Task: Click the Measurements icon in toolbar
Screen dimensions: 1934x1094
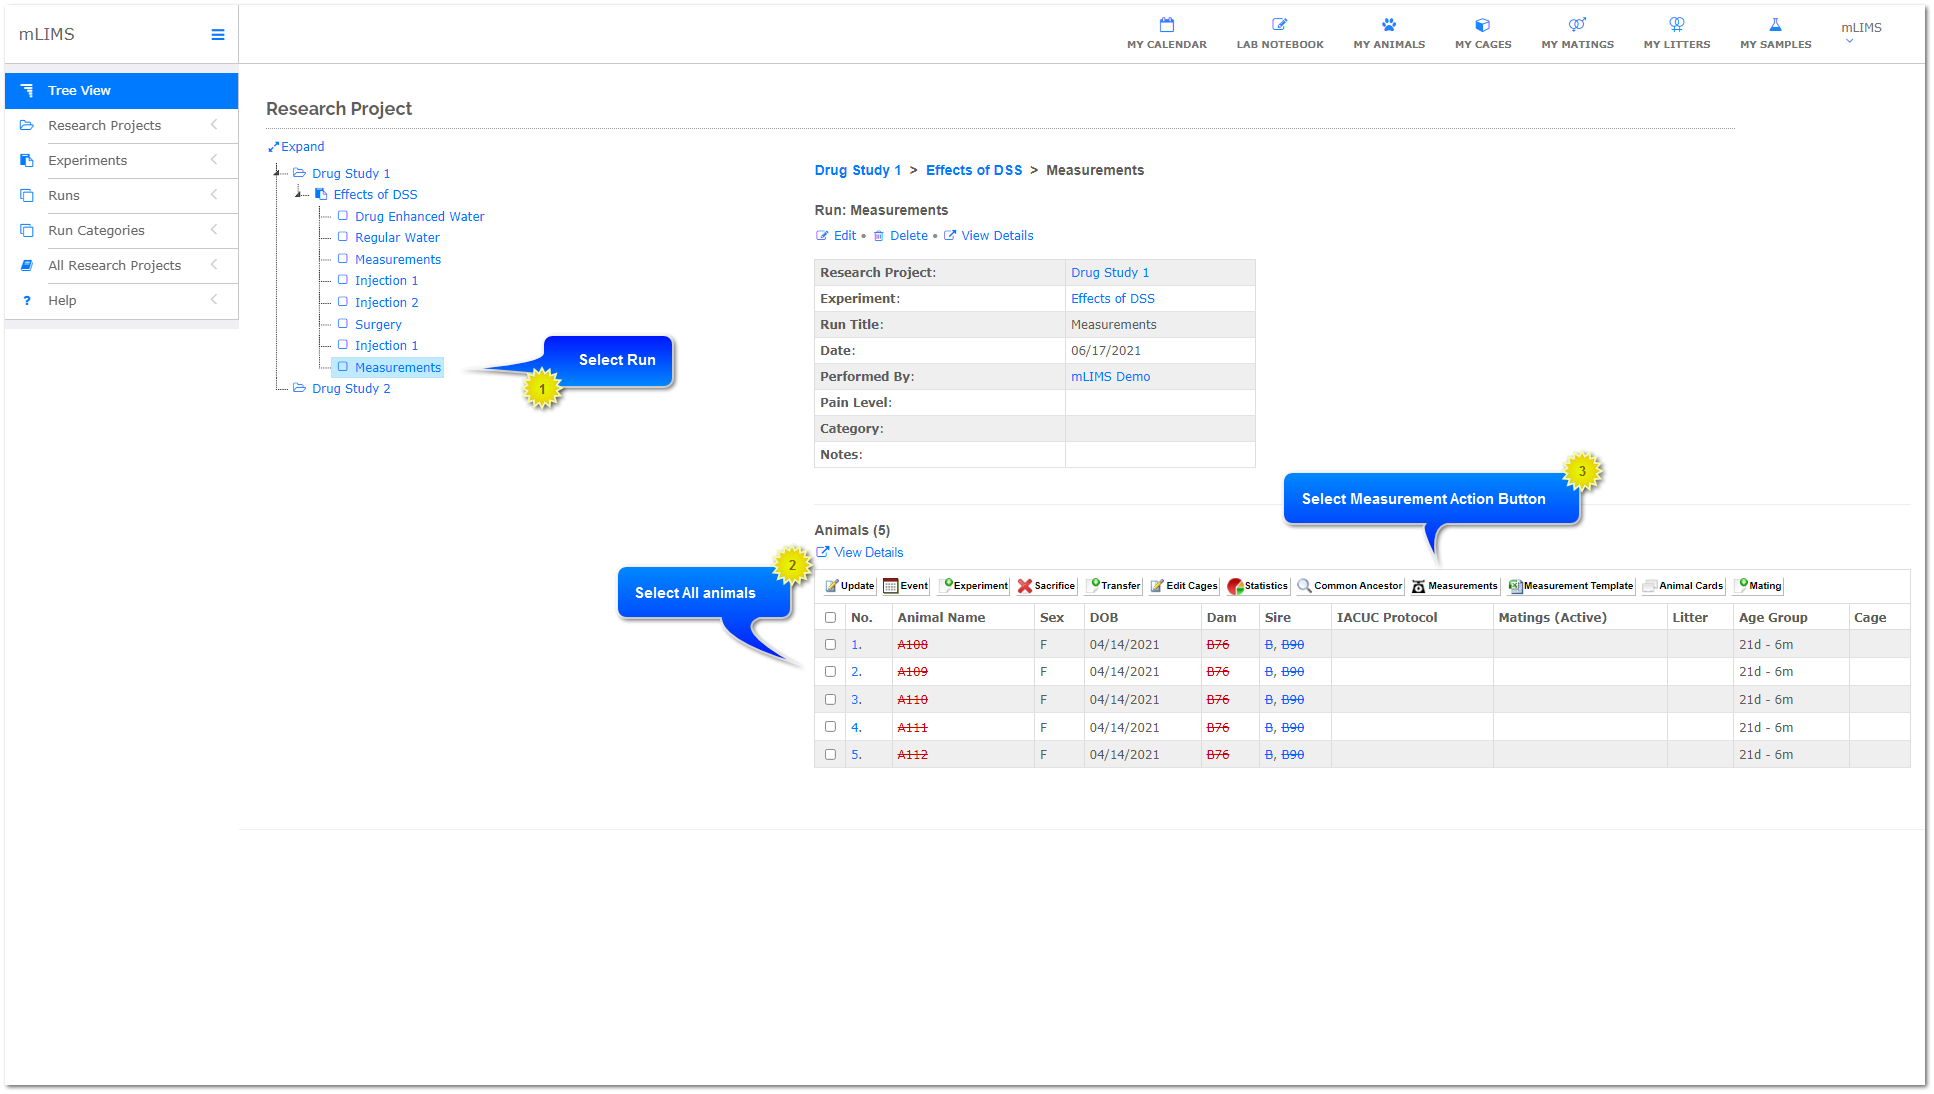Action: tap(1454, 586)
